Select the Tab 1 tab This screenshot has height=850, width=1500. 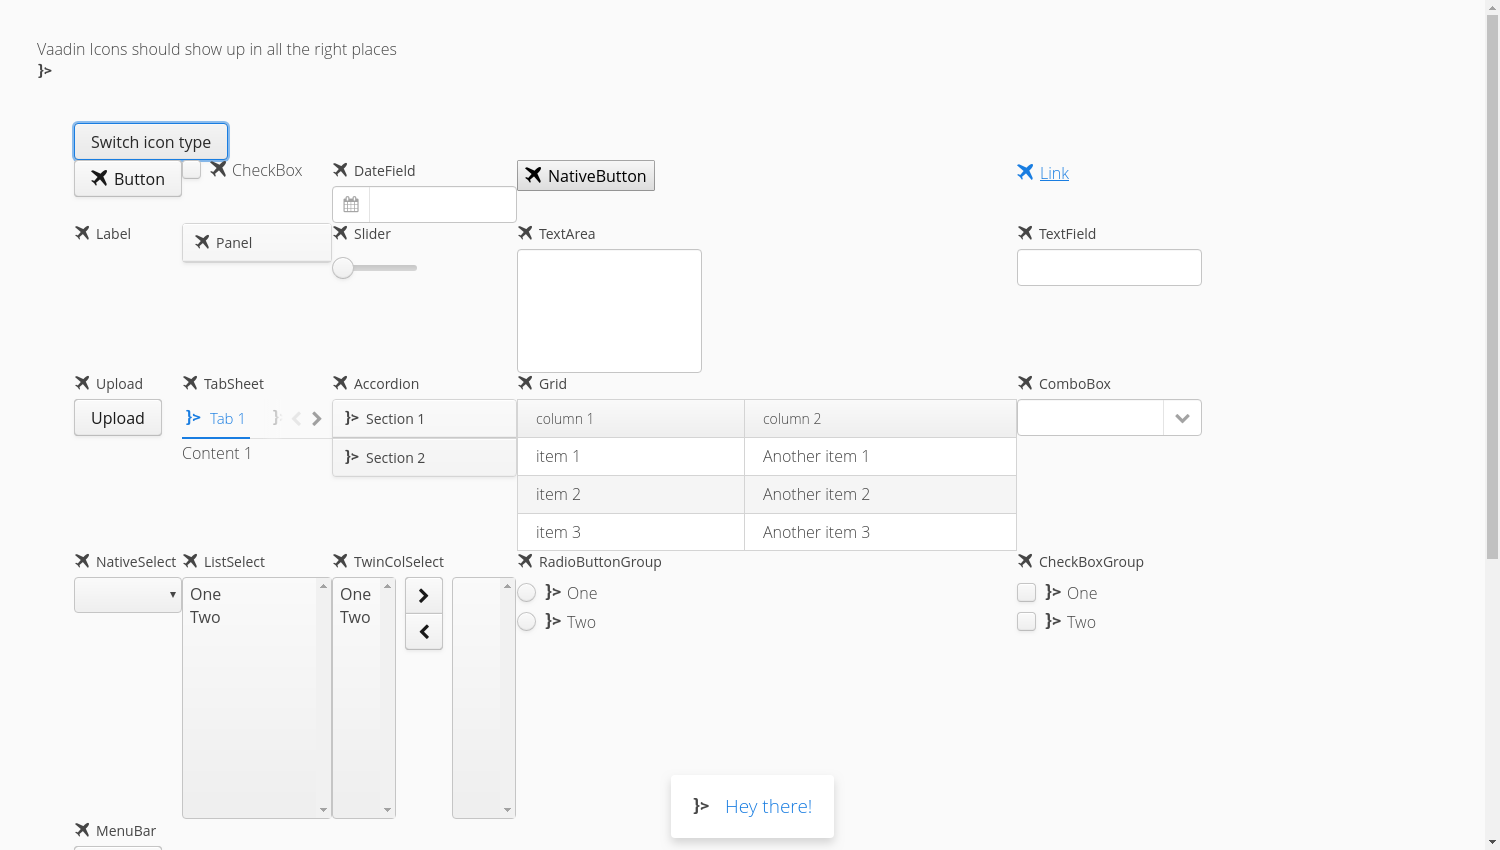click(216, 418)
